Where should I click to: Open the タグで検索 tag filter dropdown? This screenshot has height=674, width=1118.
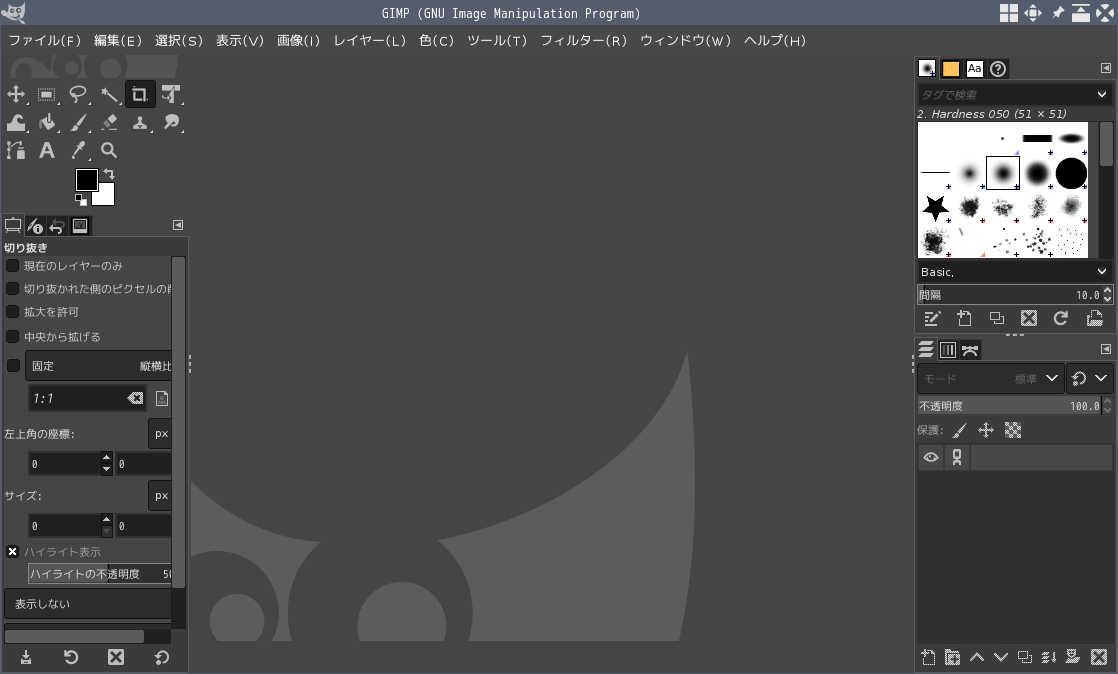(x=1102, y=94)
